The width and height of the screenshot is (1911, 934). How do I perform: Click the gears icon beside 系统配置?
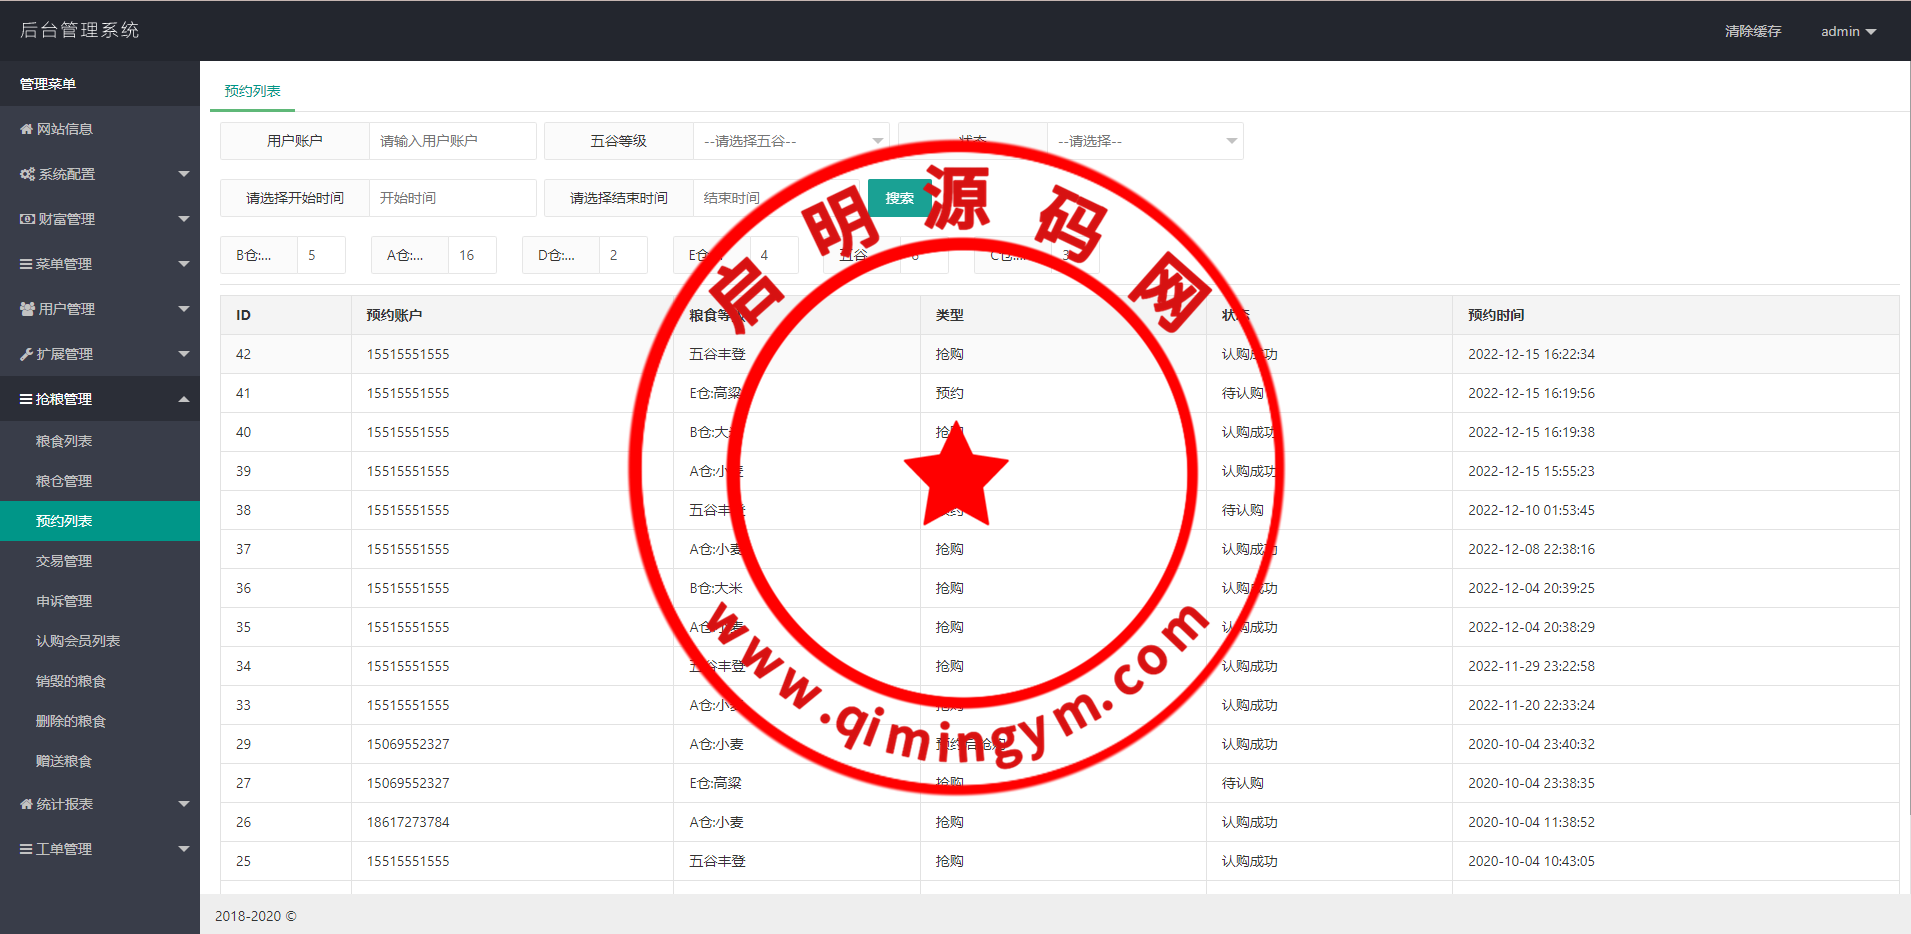point(27,174)
